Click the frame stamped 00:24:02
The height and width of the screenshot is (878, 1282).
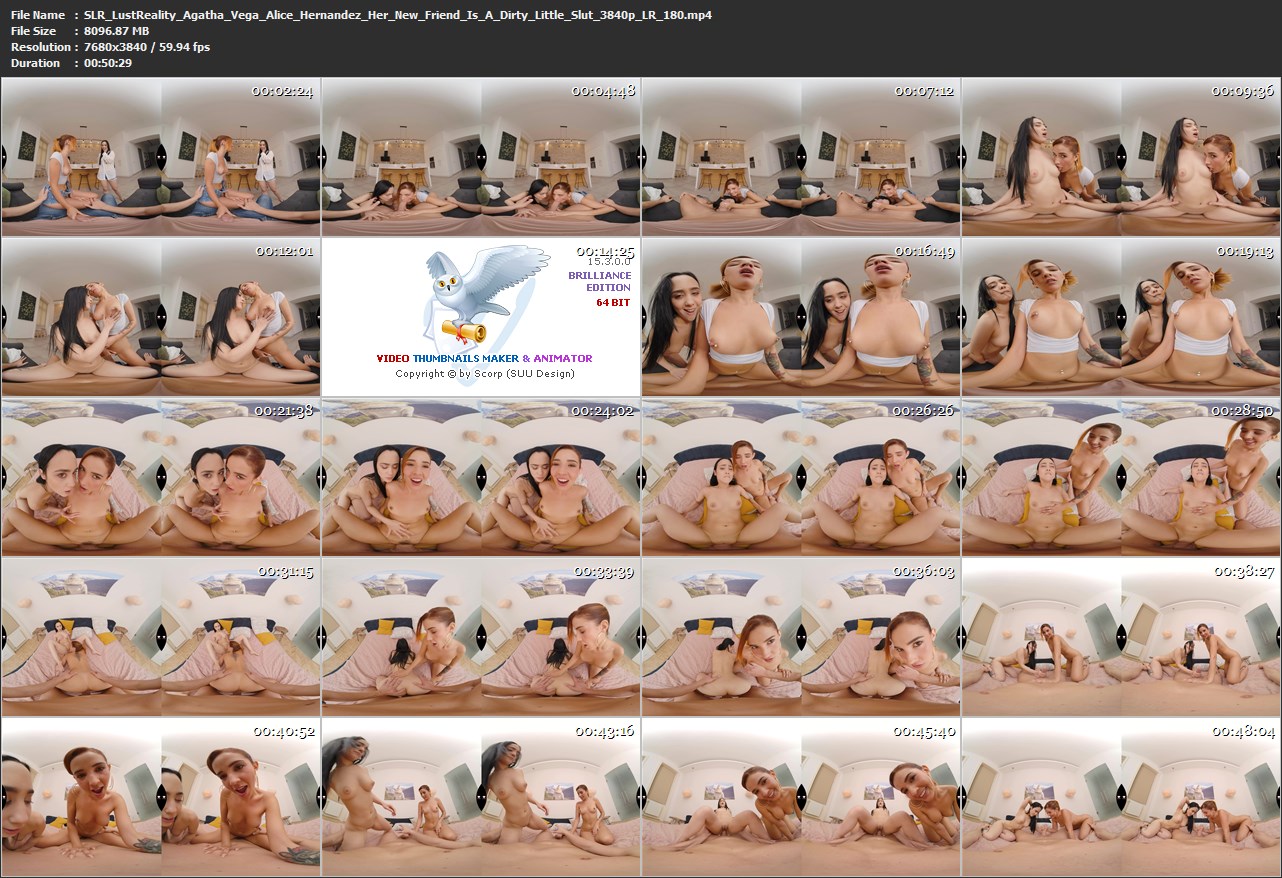coord(481,477)
